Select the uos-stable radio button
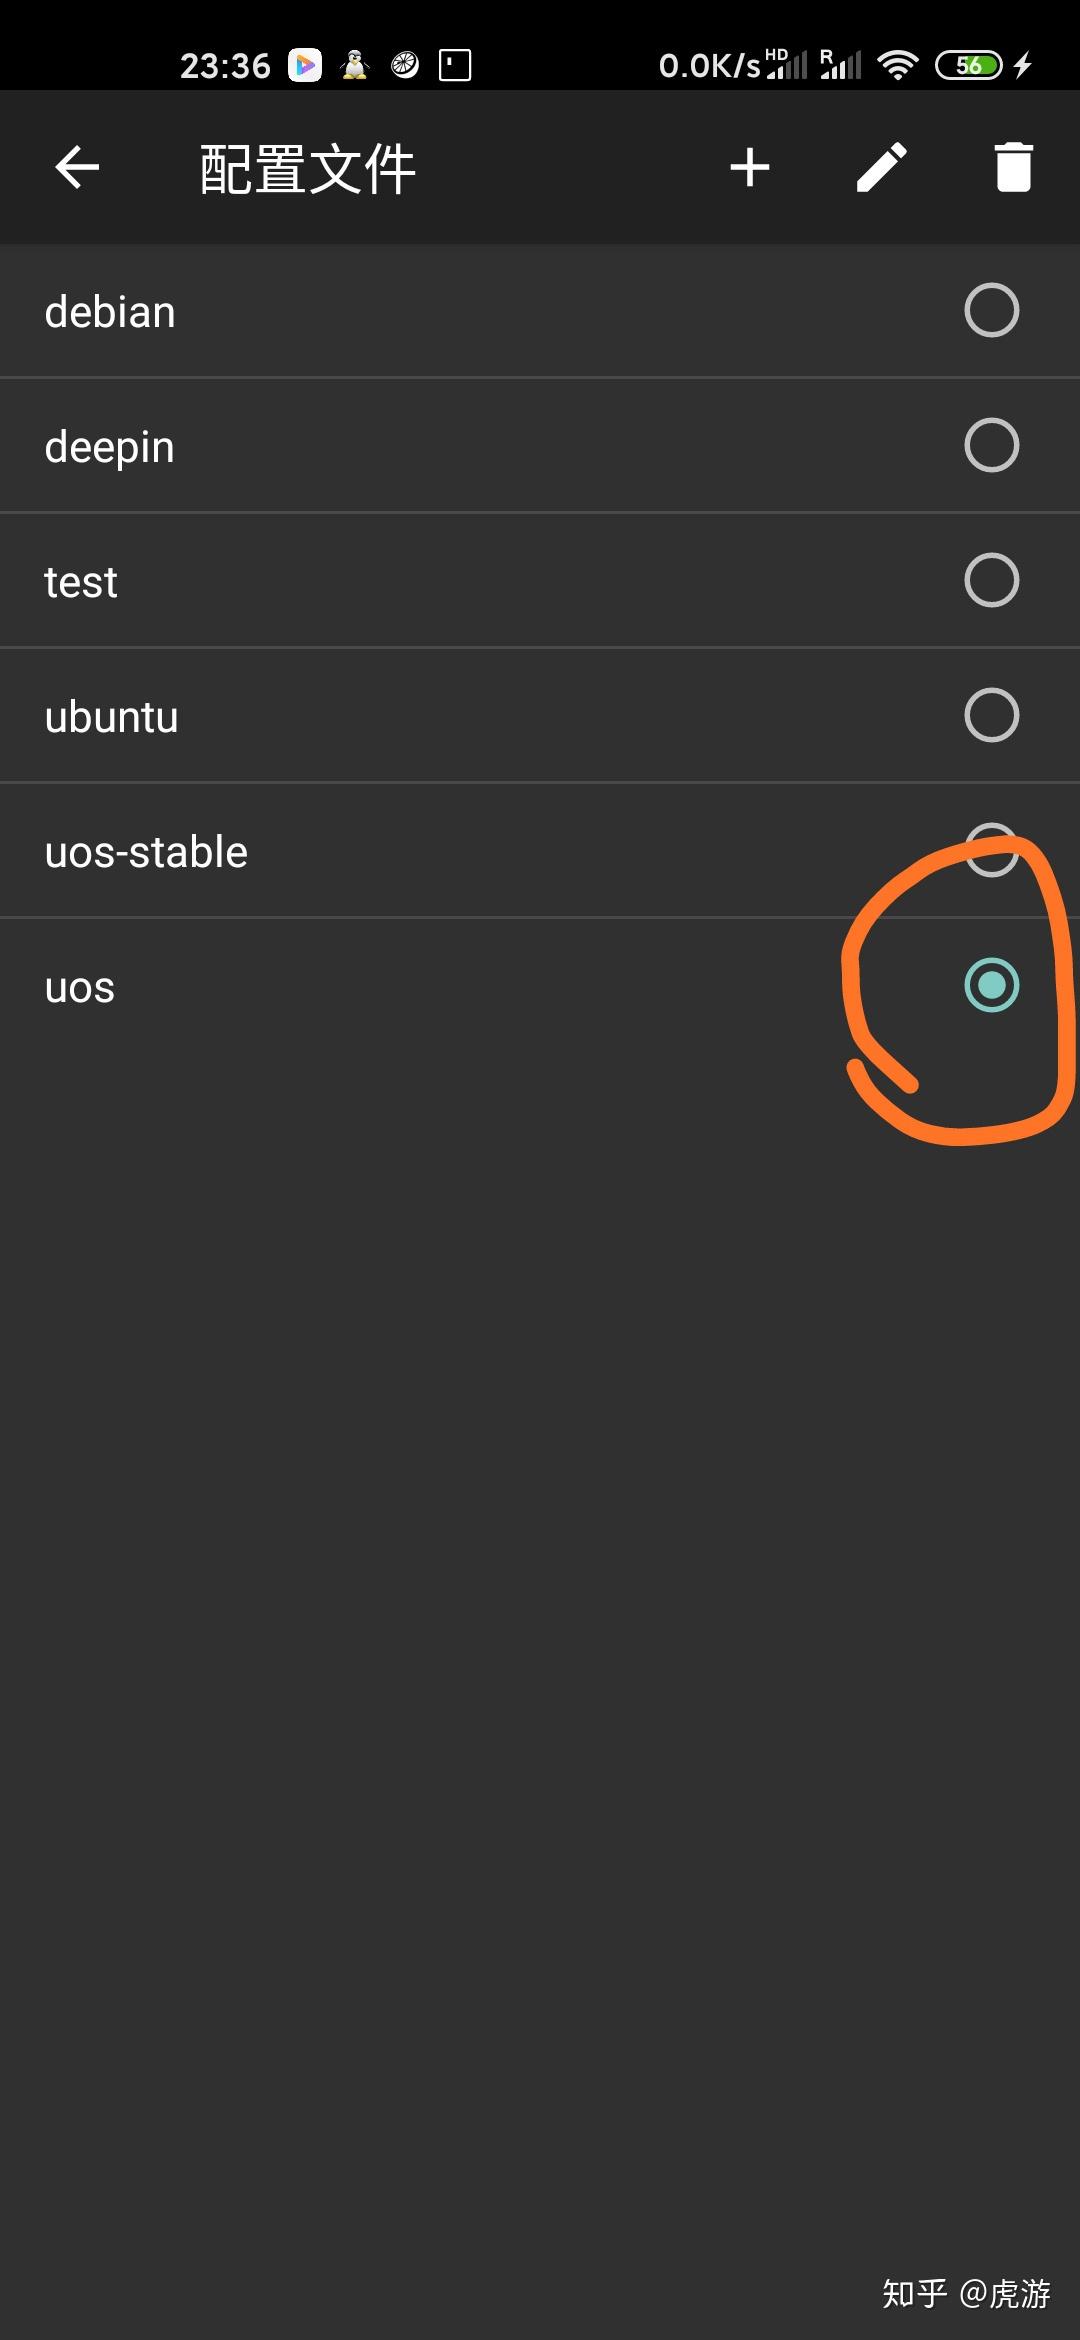Image resolution: width=1080 pixels, height=2340 pixels. (x=991, y=850)
